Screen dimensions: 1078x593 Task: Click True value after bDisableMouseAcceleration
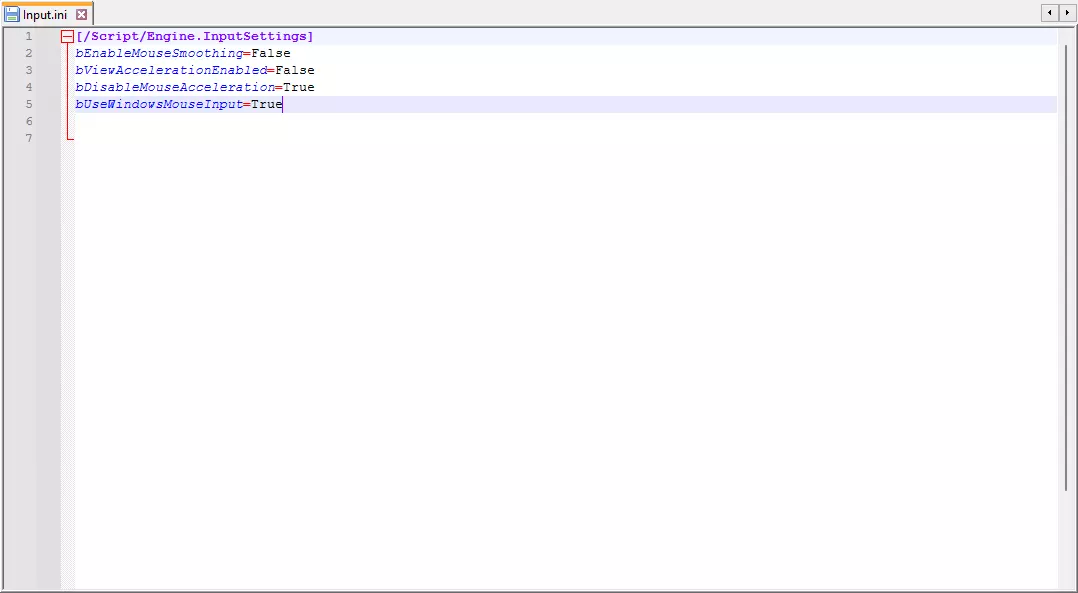(x=299, y=87)
